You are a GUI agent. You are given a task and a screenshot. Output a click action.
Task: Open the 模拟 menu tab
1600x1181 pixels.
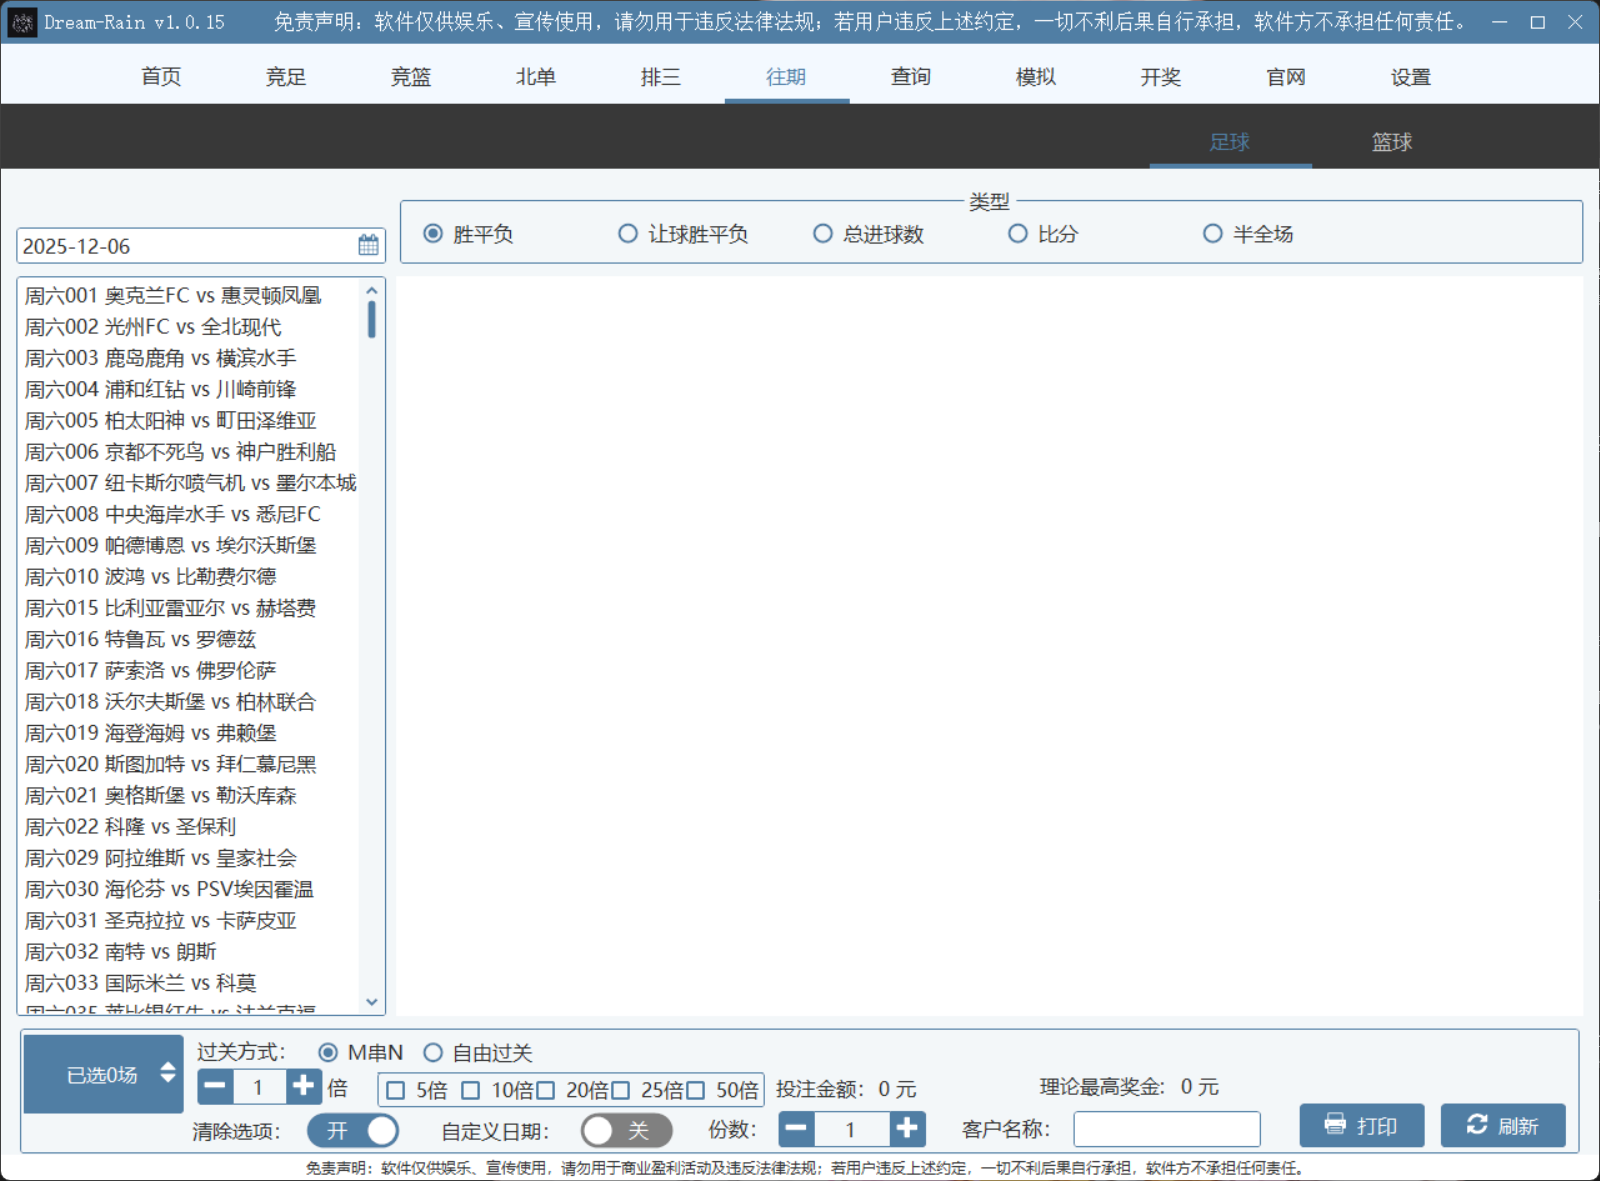(1035, 76)
